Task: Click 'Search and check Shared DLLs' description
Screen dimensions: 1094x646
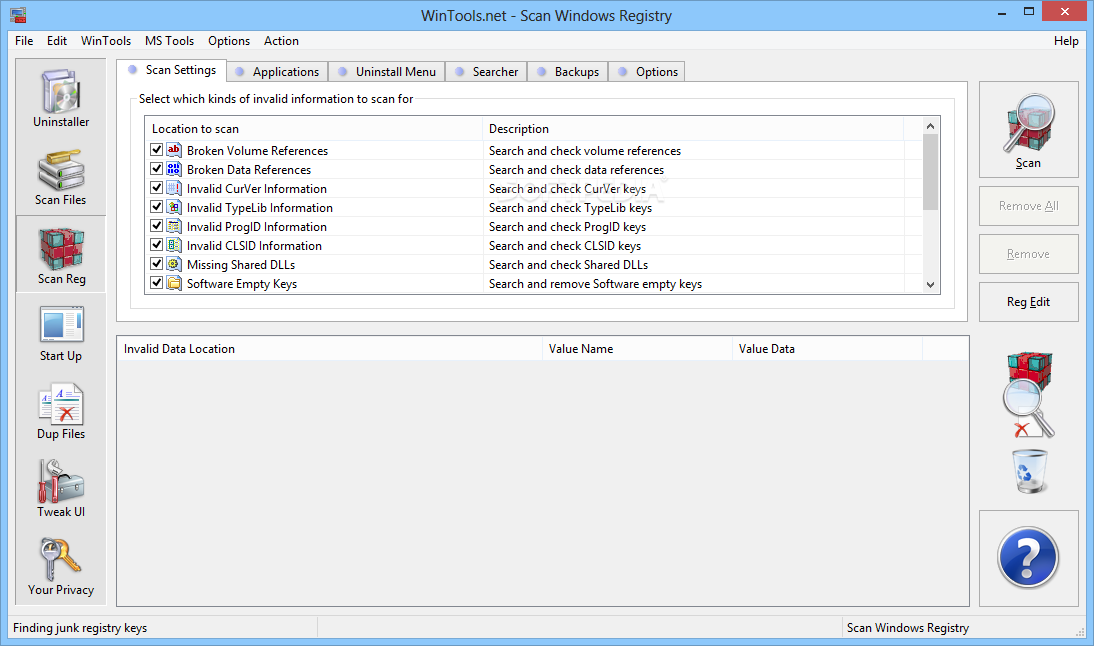Action: (568, 265)
